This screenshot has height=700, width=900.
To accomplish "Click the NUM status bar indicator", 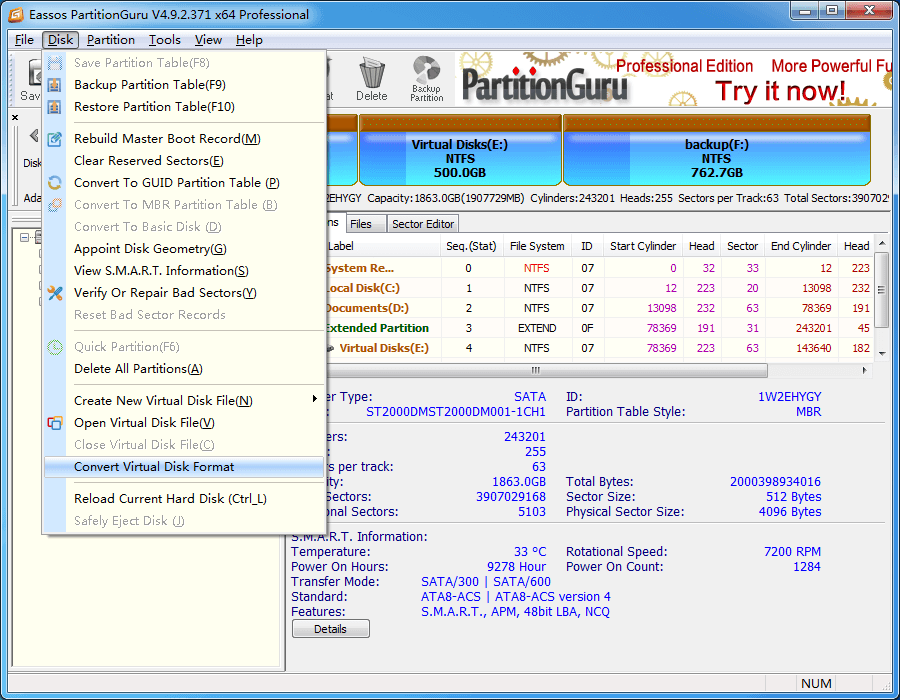I will [x=816, y=683].
